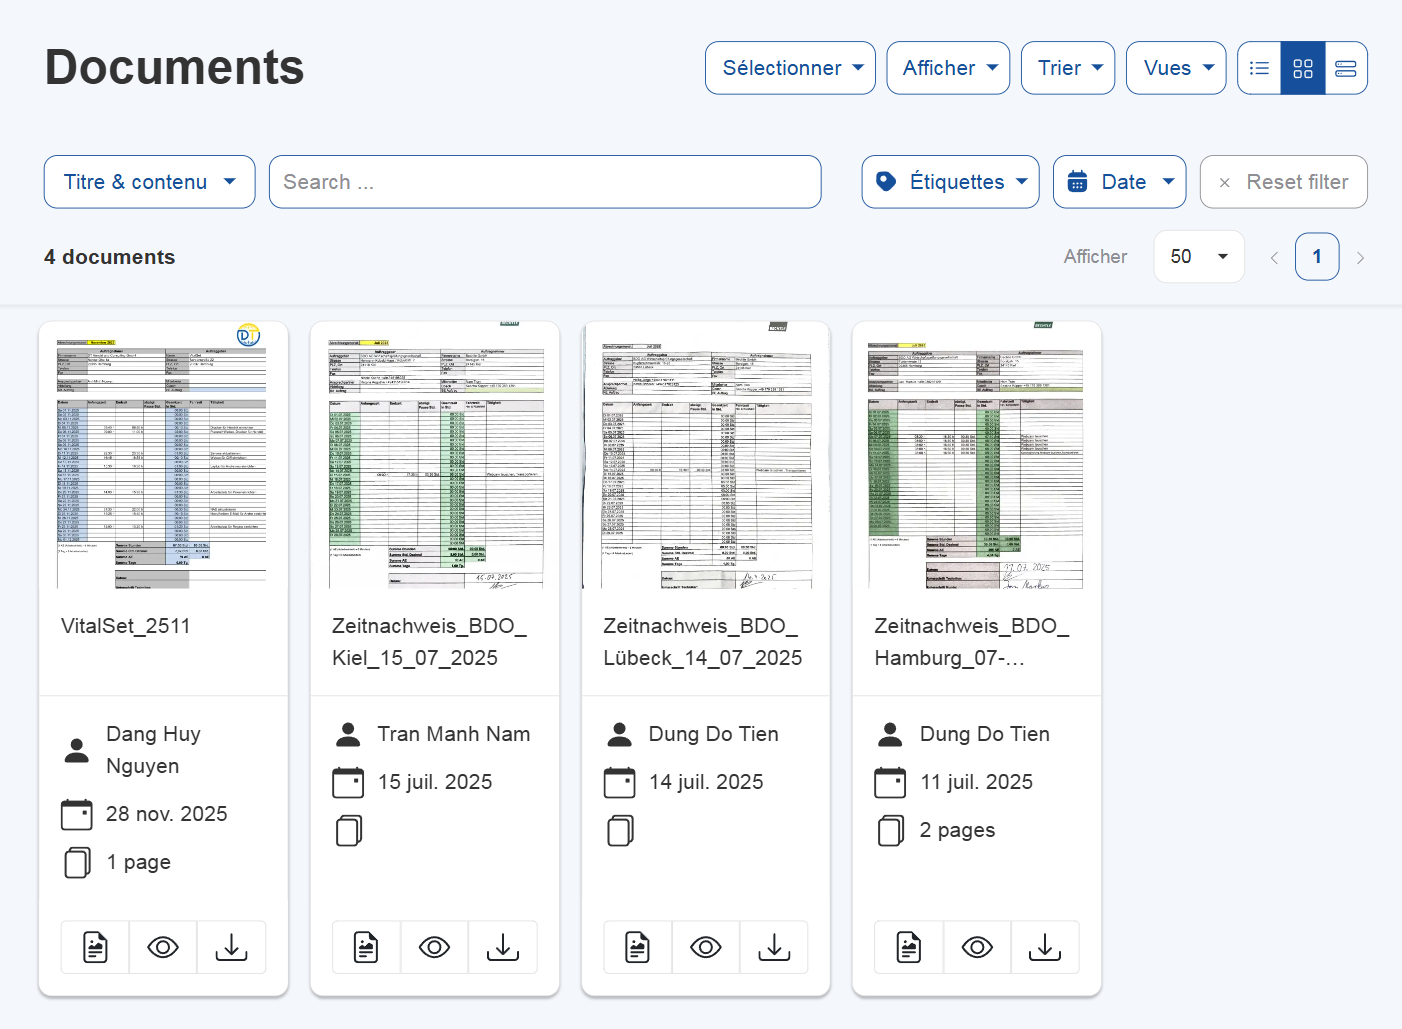Click into the Search text field
Image resolution: width=1402 pixels, height=1029 pixels.
click(x=545, y=182)
